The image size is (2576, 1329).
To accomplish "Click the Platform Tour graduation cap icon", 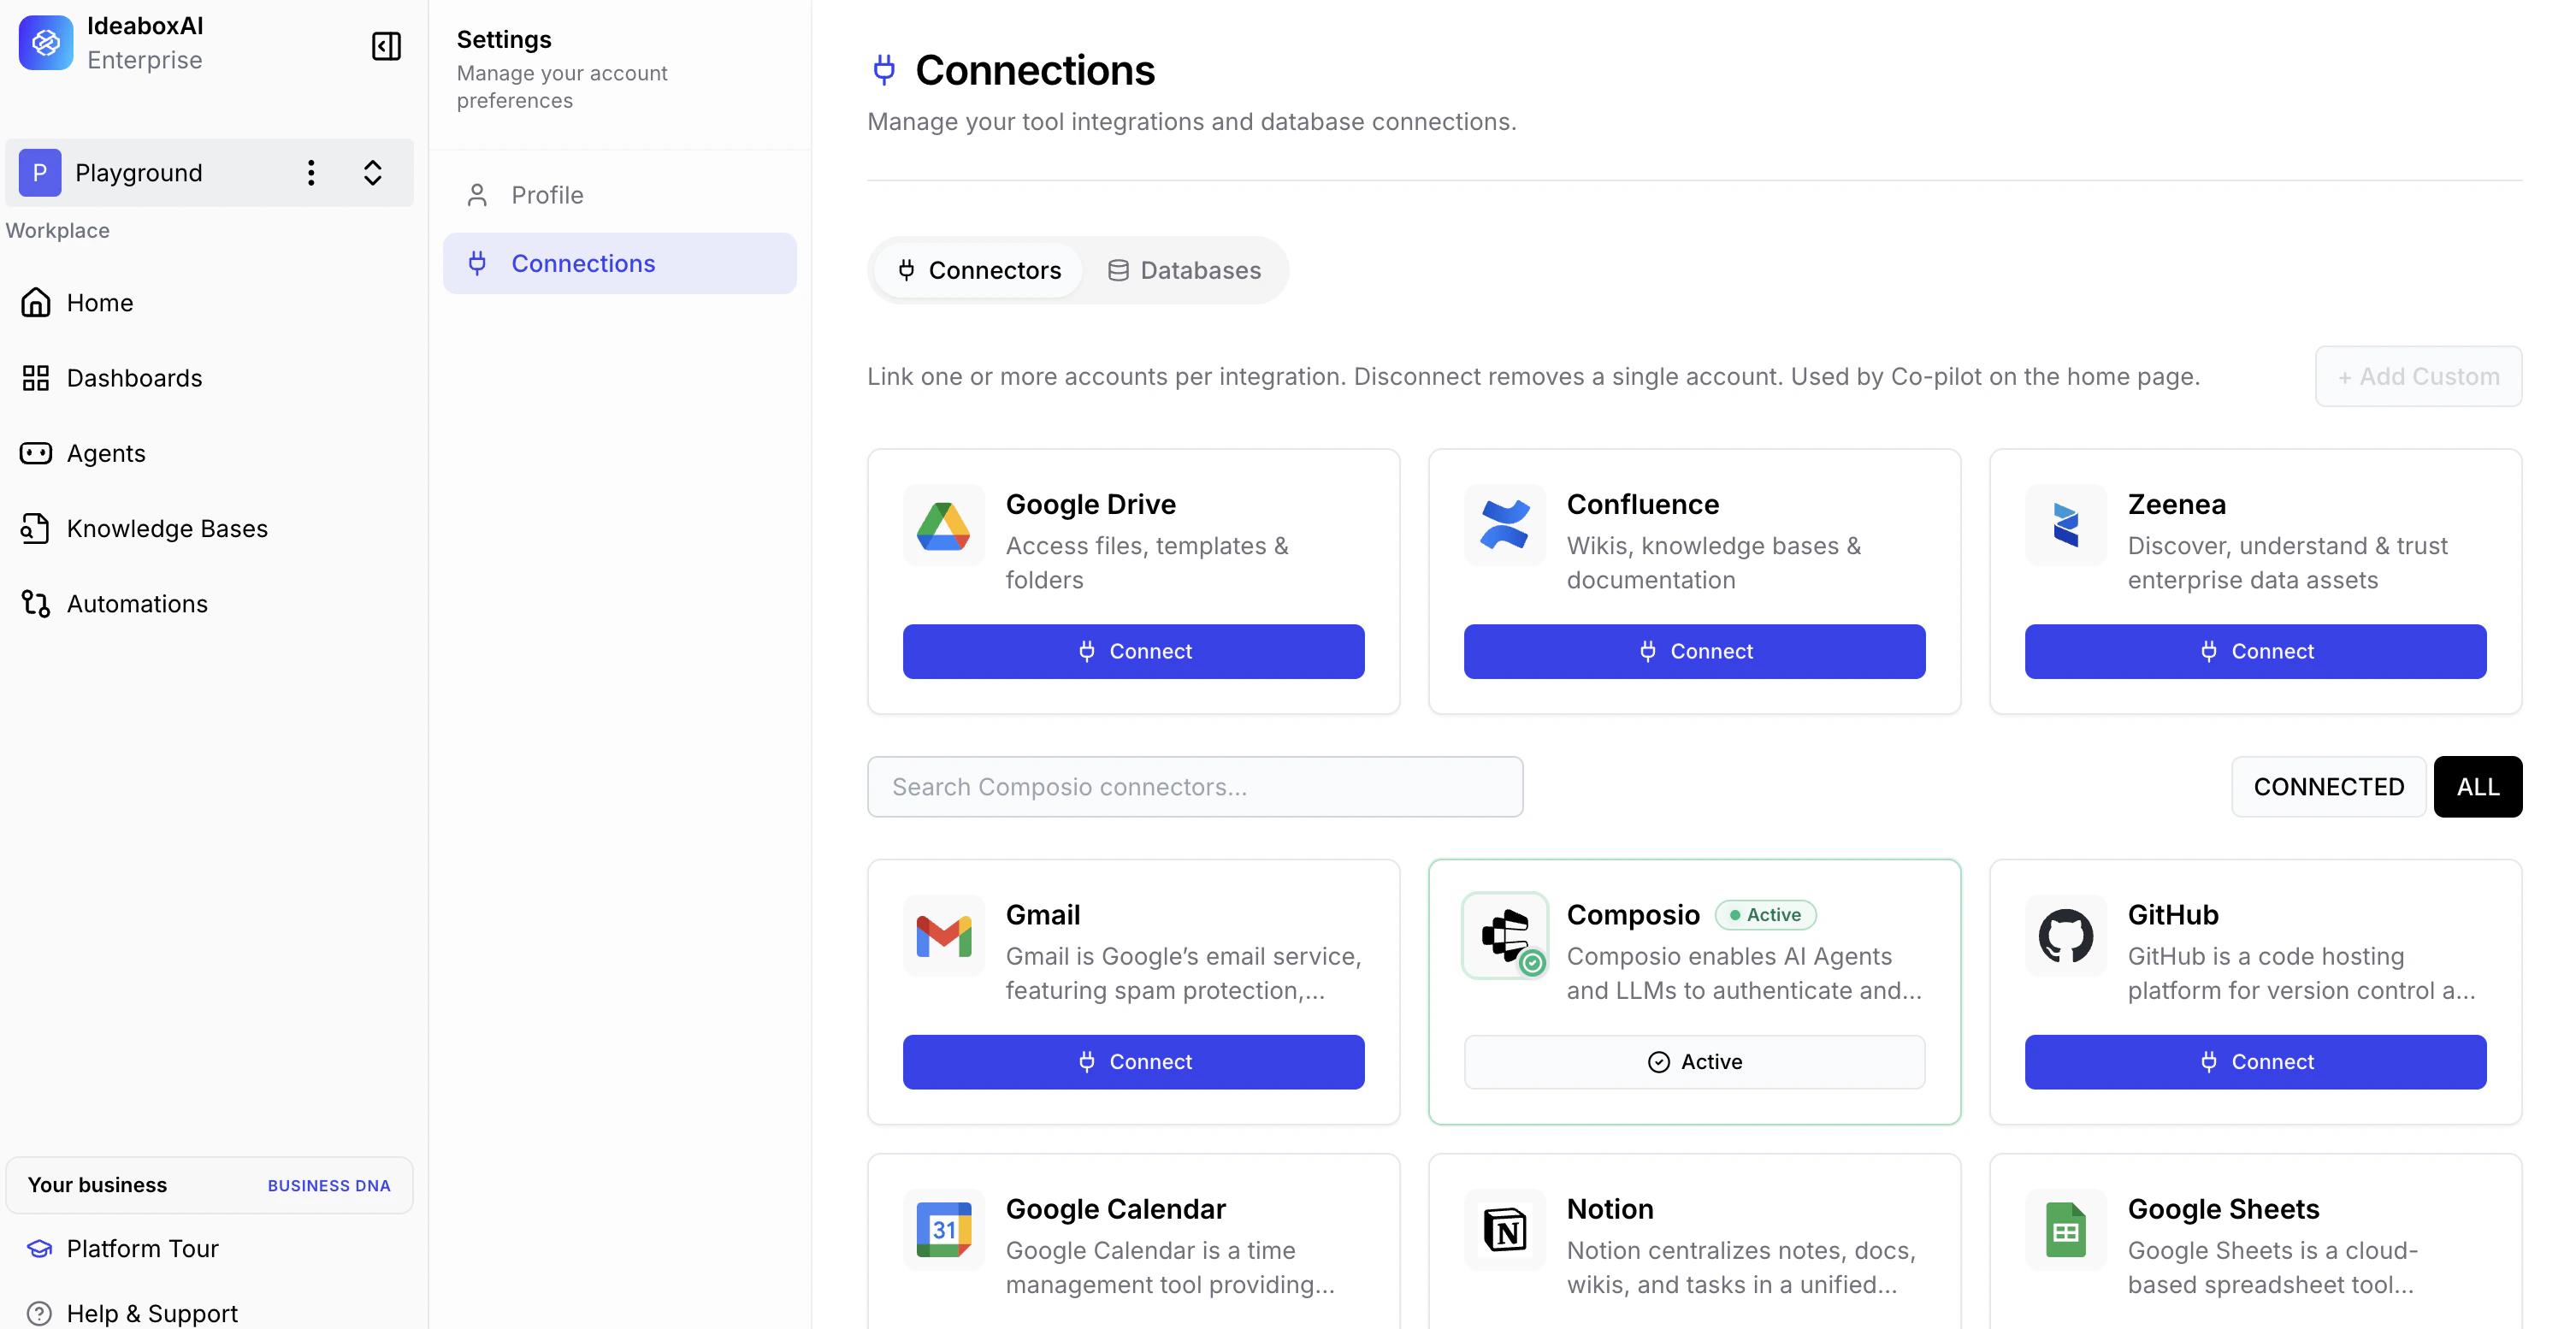I will [39, 1249].
